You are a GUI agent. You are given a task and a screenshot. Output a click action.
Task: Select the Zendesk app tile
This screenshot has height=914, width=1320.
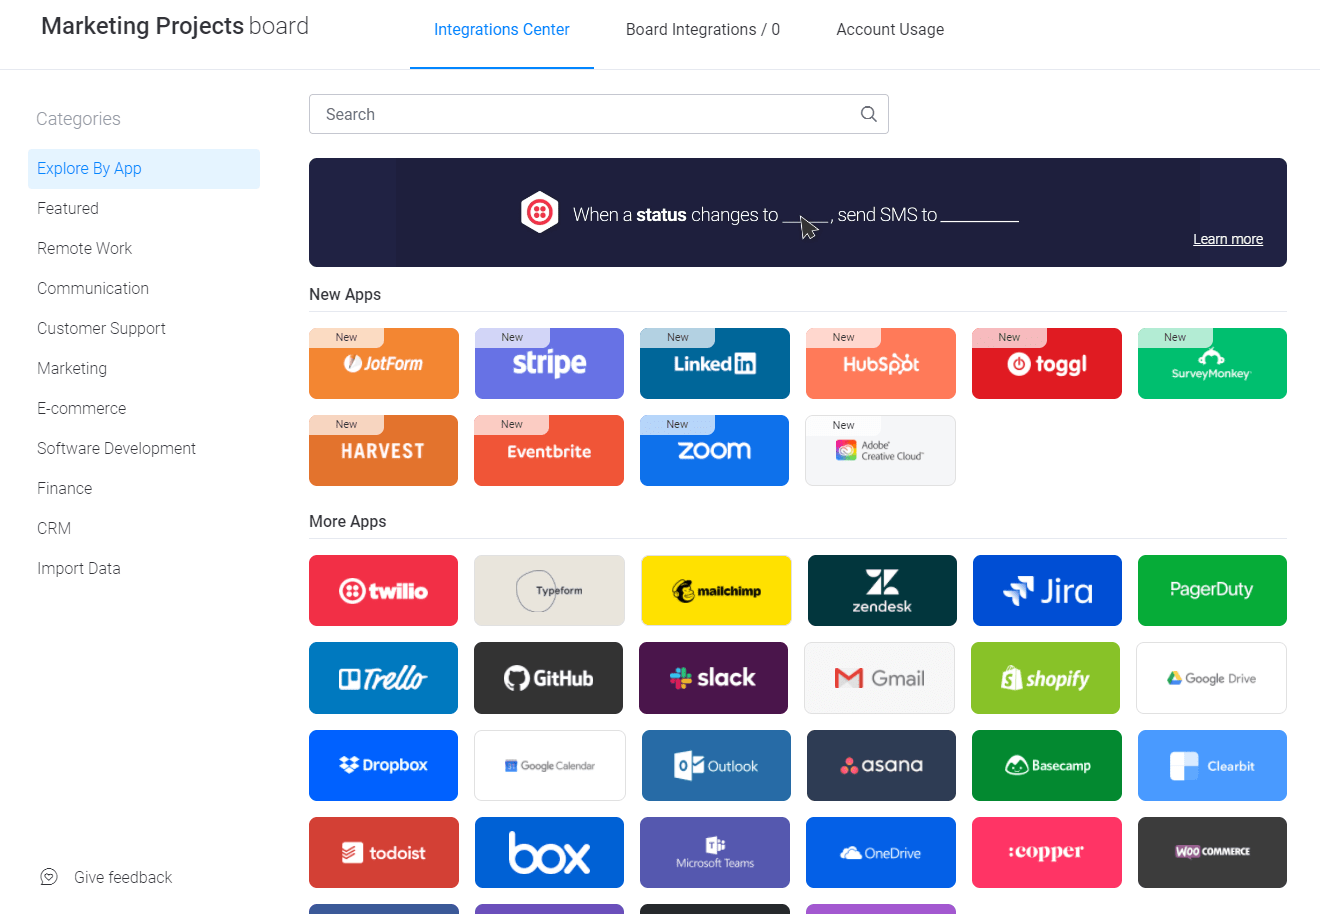point(882,590)
